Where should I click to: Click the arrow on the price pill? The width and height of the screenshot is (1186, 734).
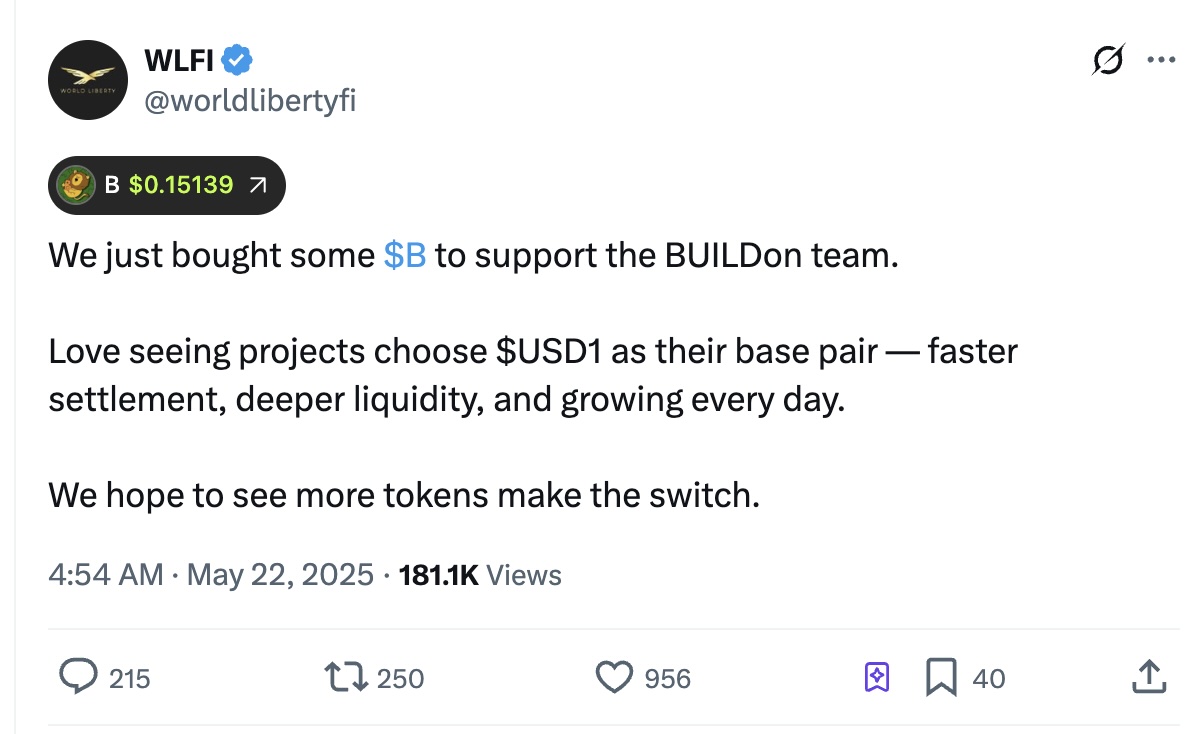tap(257, 186)
